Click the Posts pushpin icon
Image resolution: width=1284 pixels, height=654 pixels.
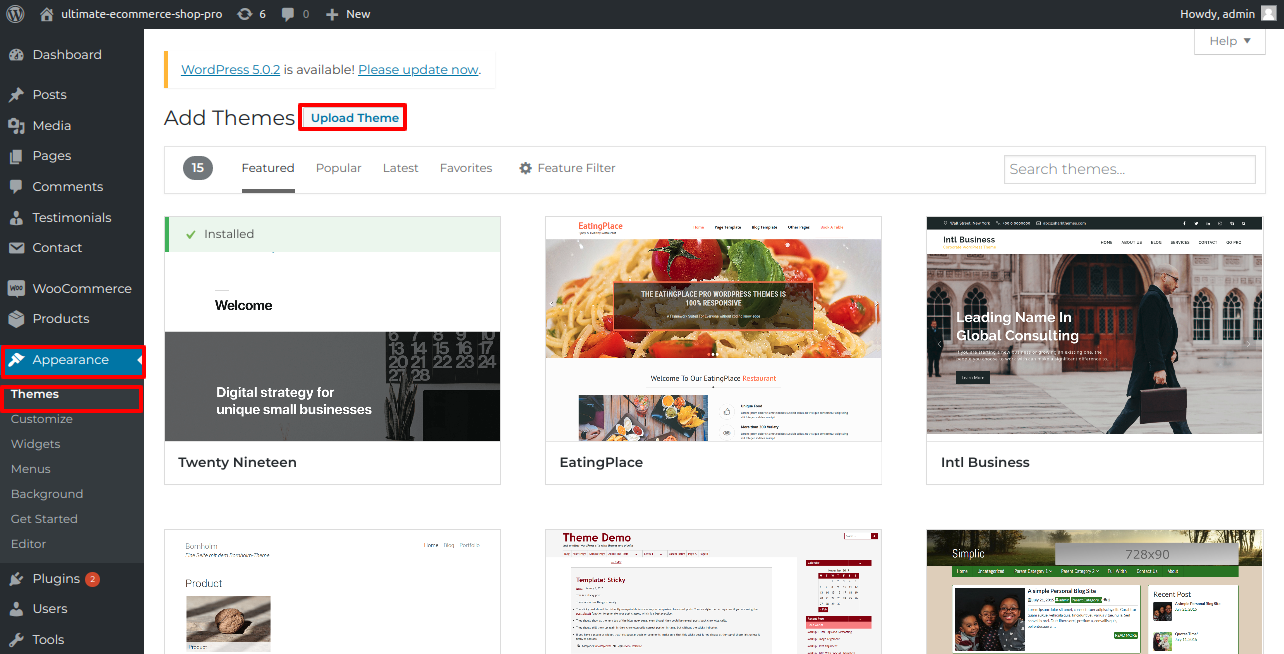coord(16,95)
